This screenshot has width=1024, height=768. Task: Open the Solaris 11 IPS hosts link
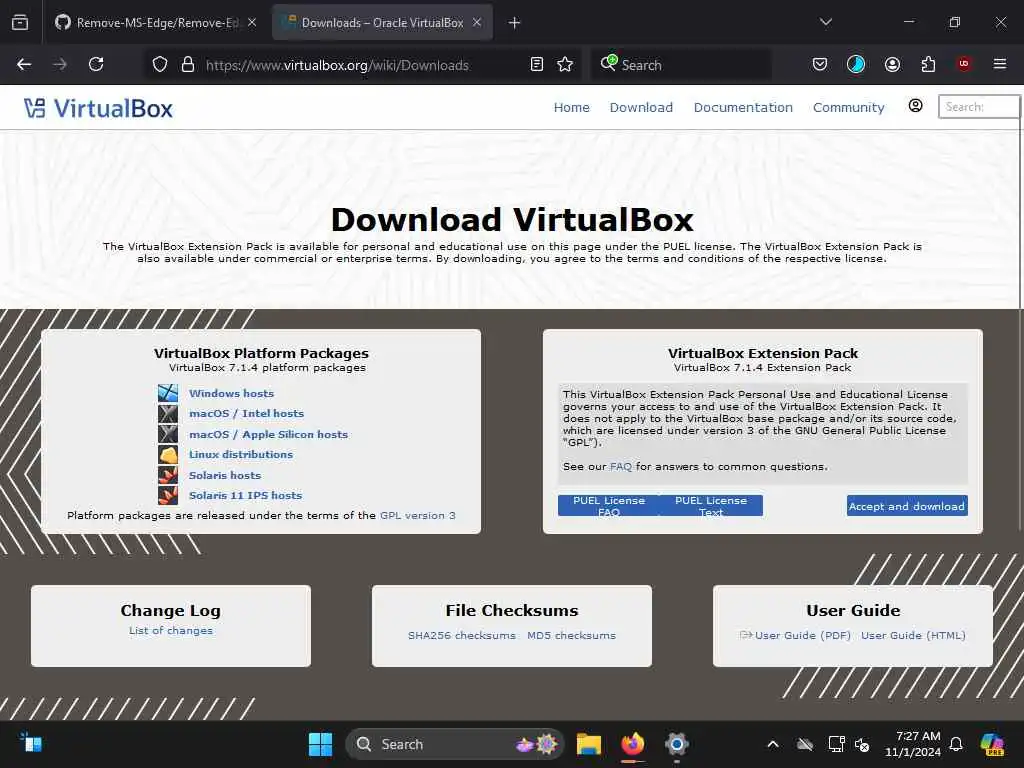click(245, 496)
